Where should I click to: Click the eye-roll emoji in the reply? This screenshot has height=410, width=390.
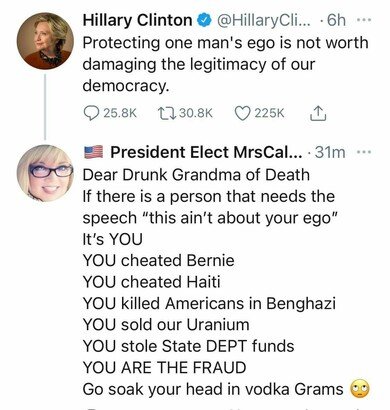[x=360, y=389]
